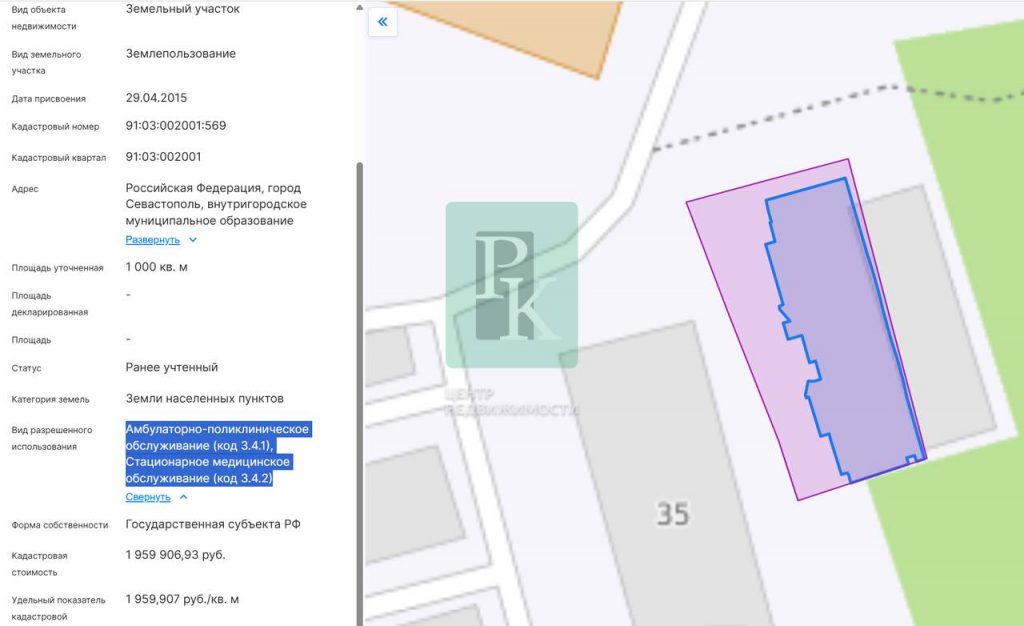Click the status value Ранее учтенный
Viewport: 1024px width, 626px height.
click(x=171, y=368)
